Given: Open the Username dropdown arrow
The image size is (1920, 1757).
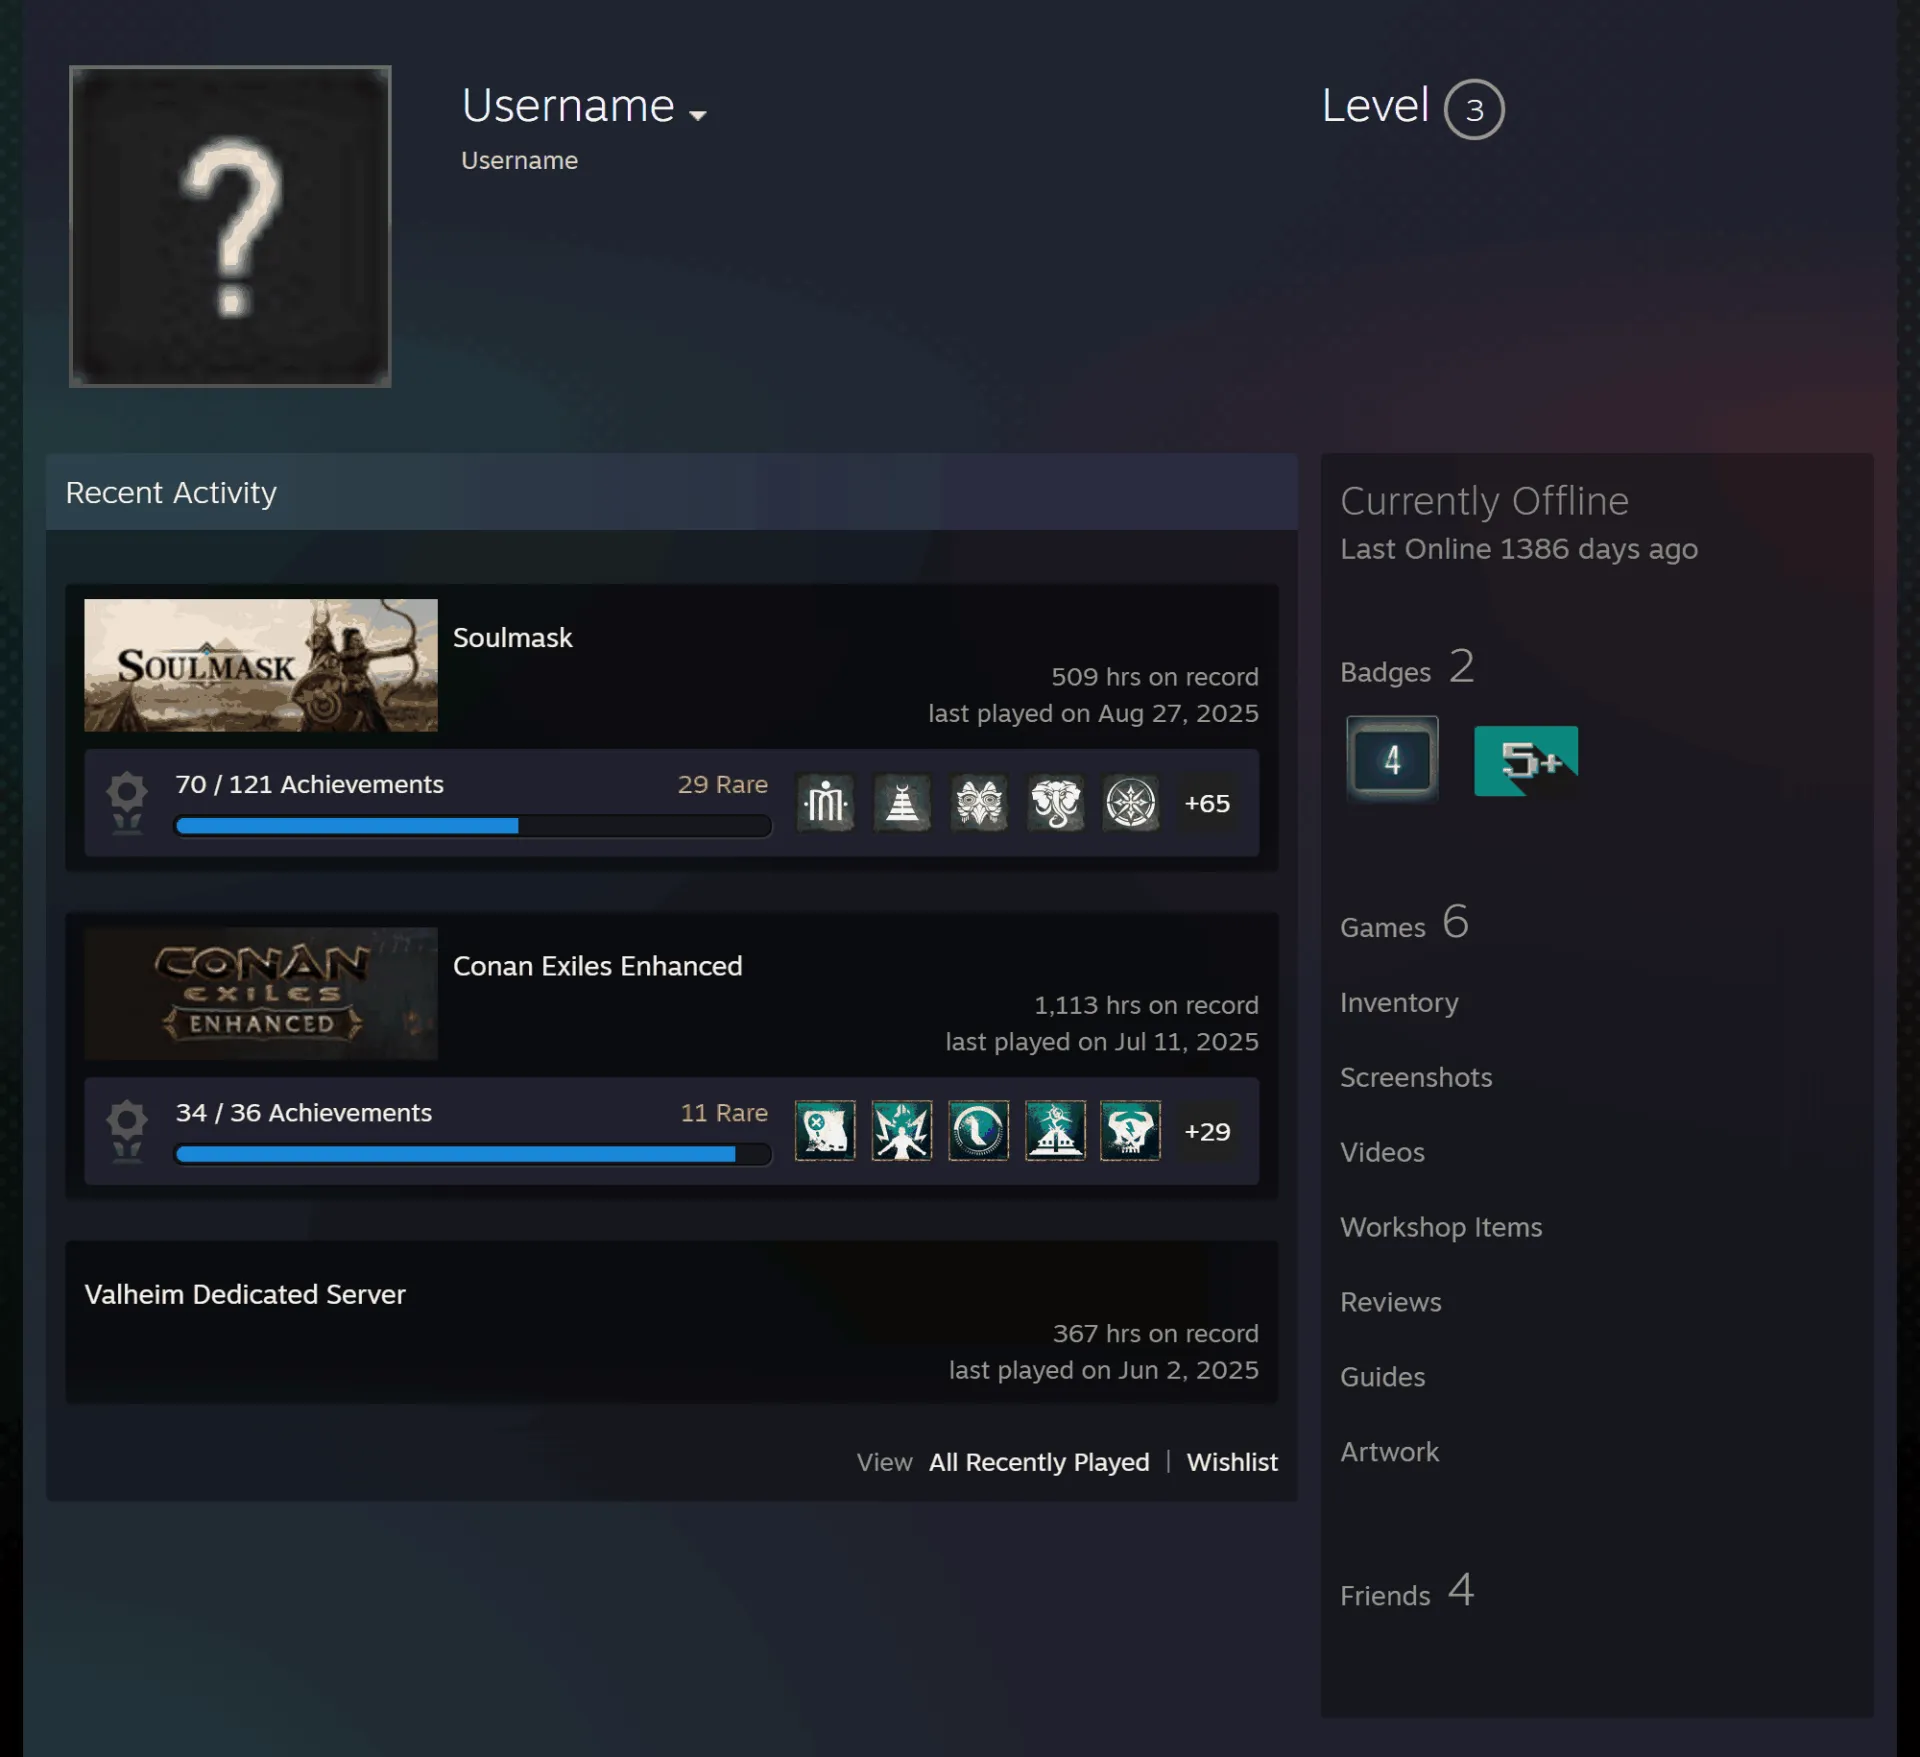Looking at the screenshot, I should click(x=698, y=115).
